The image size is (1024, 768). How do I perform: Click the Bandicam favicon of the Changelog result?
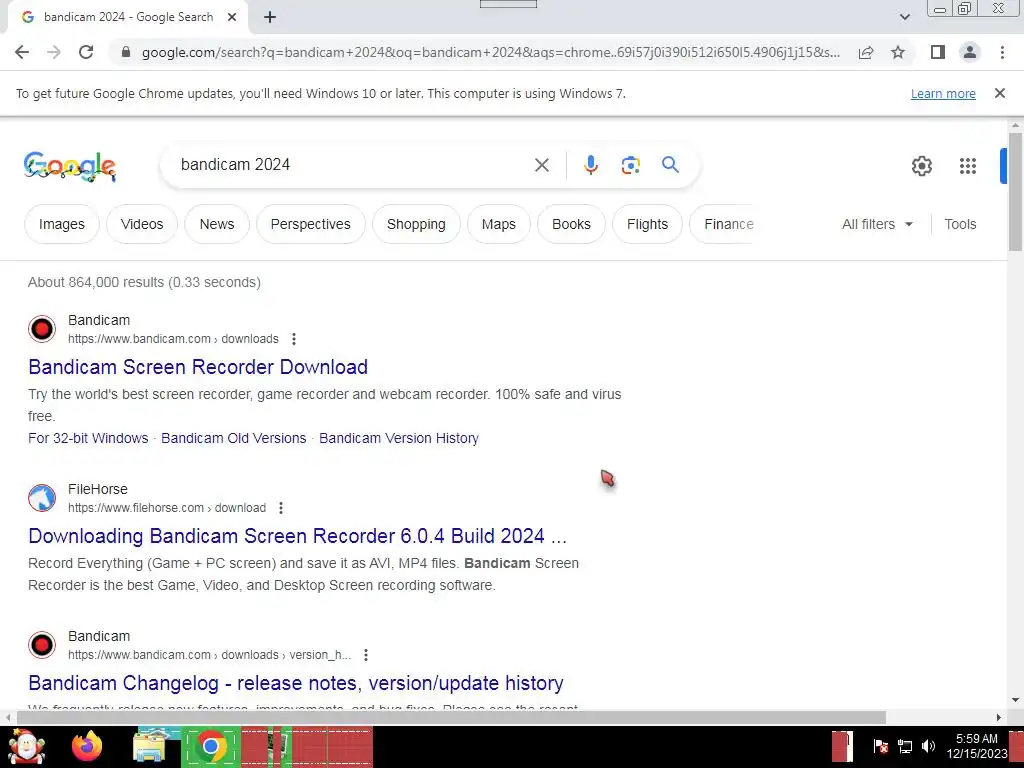42,645
